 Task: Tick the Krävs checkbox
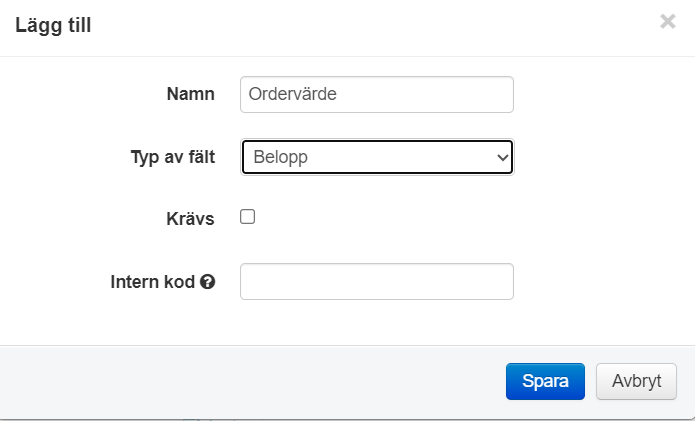[247, 217]
